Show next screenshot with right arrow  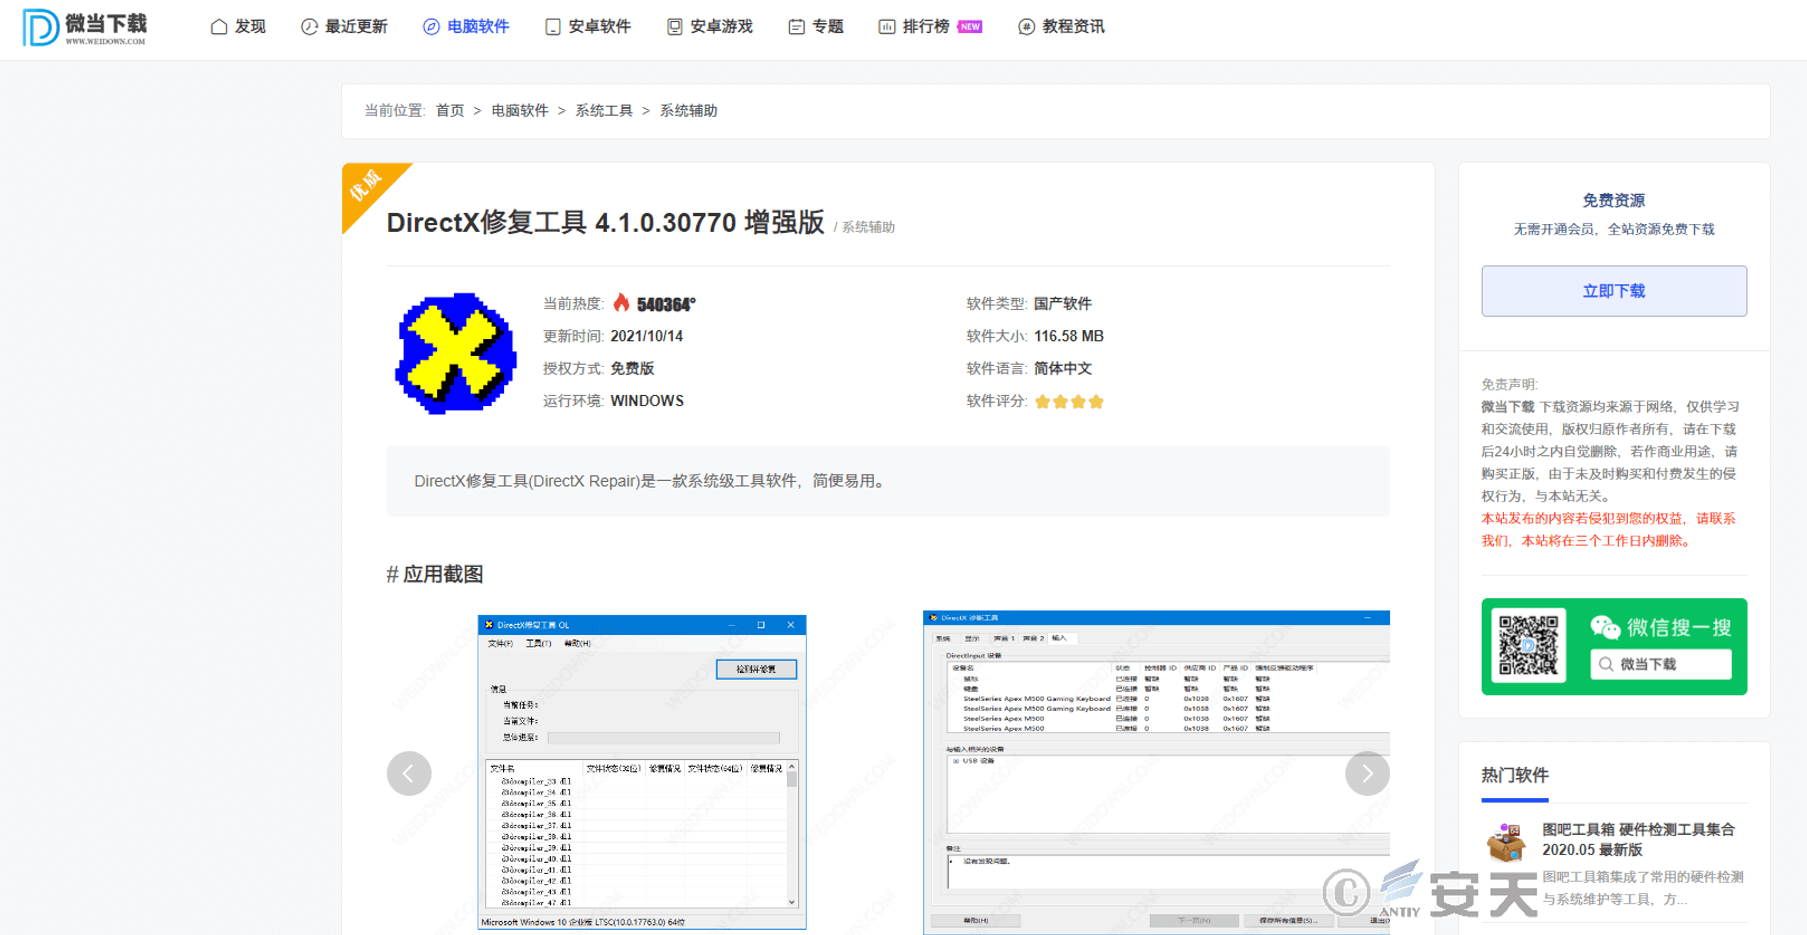tap(1366, 773)
